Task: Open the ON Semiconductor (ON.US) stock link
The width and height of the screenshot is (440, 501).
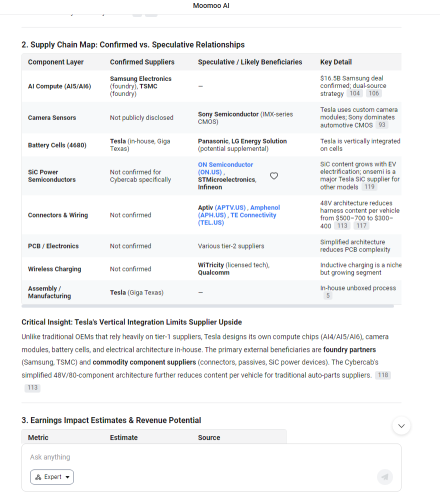Action: 225,168
